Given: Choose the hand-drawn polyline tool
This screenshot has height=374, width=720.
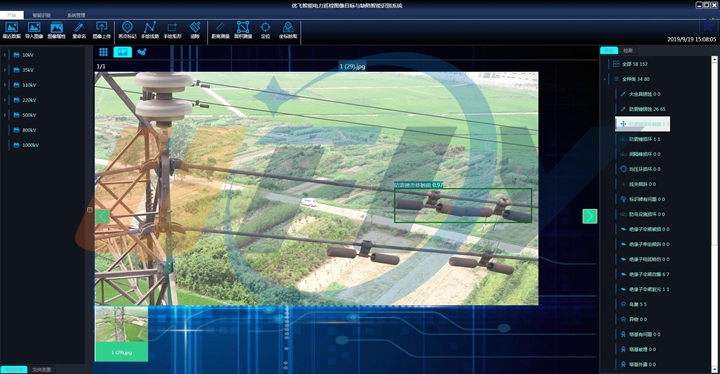Looking at the screenshot, I should tap(150, 30).
